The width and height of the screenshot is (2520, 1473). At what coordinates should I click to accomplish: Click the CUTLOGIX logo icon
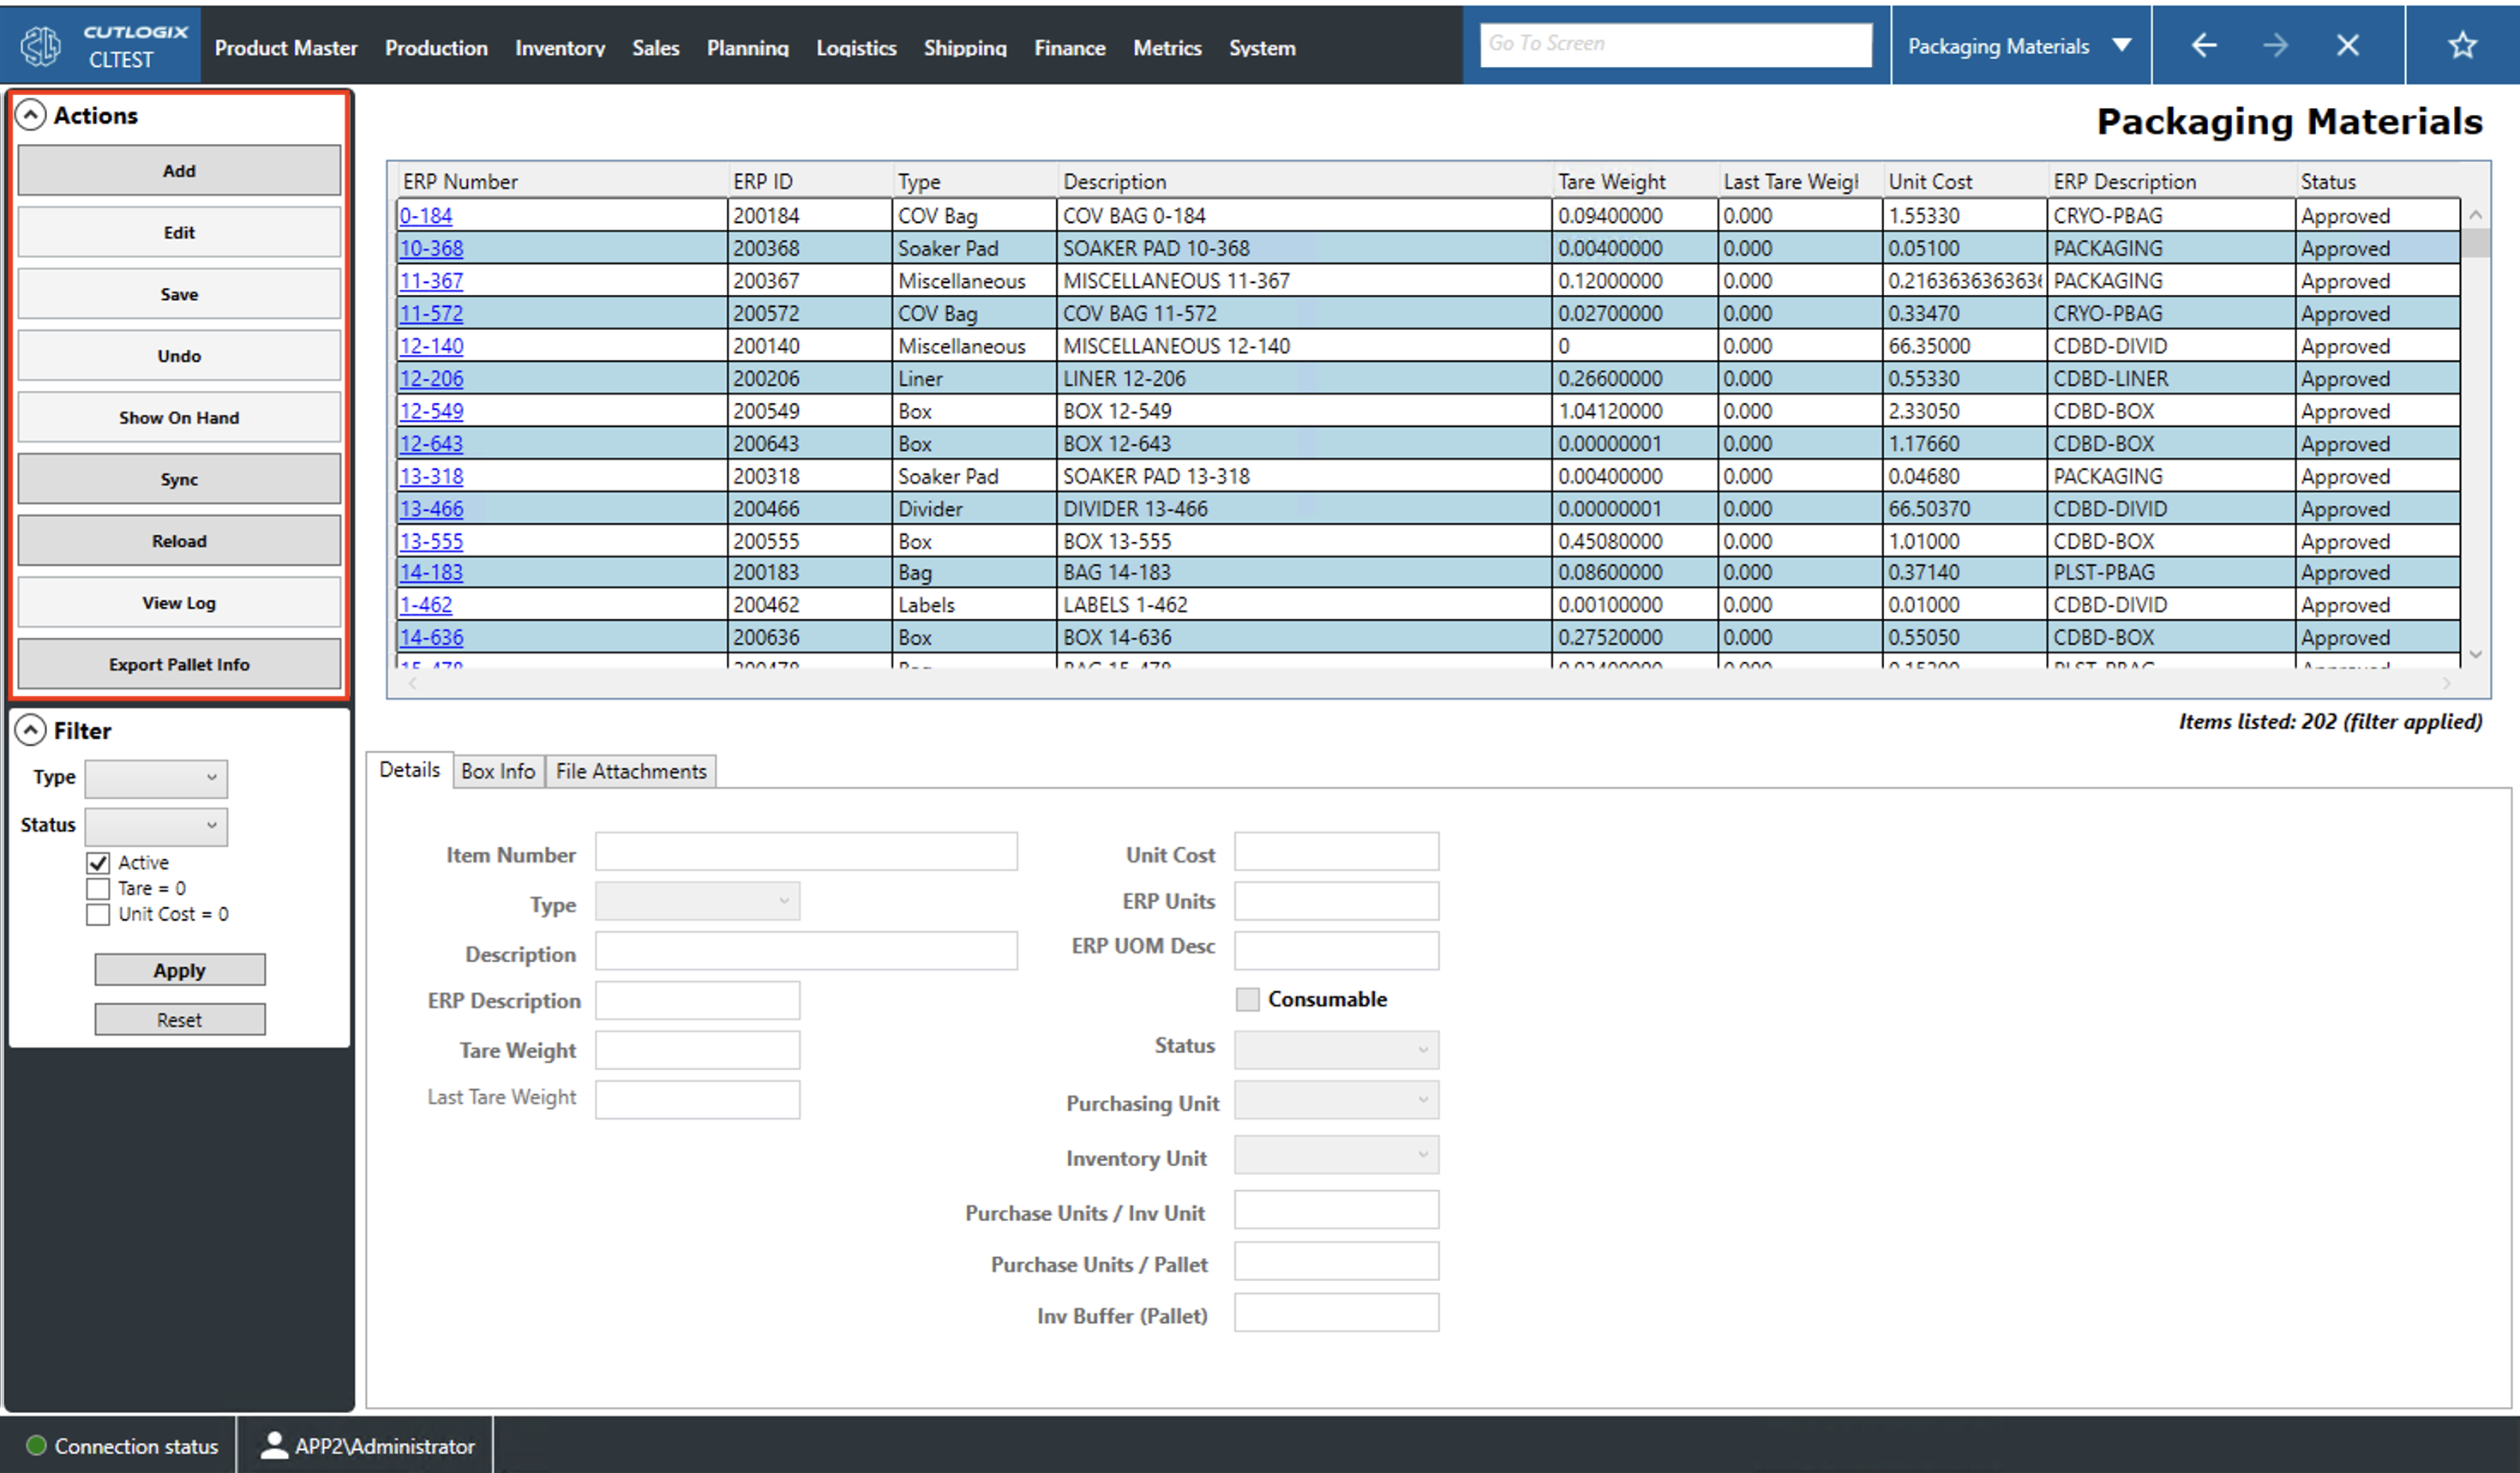(40, 45)
